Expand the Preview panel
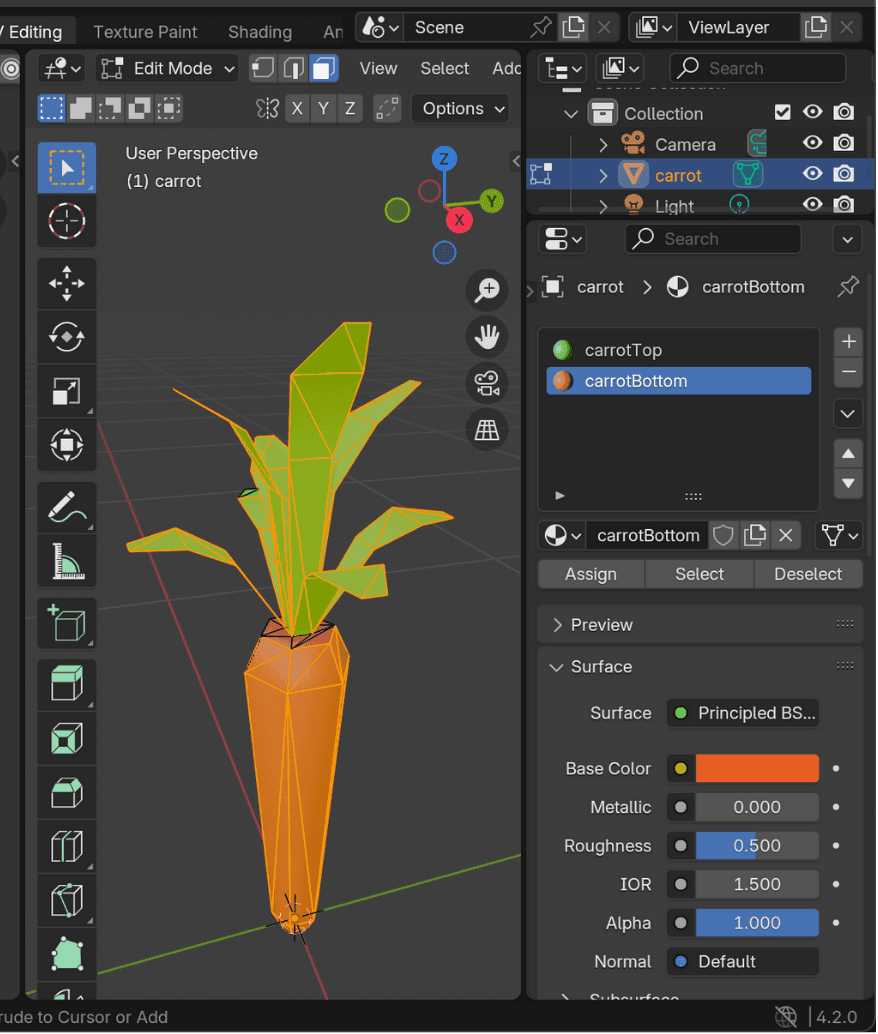This screenshot has height=1034, width=878. coord(701,624)
